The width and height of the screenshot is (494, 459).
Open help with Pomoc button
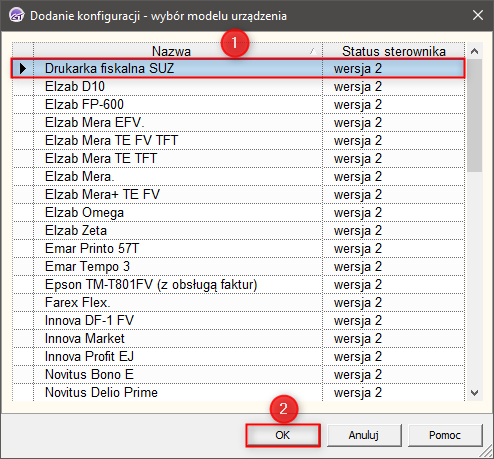445,435
